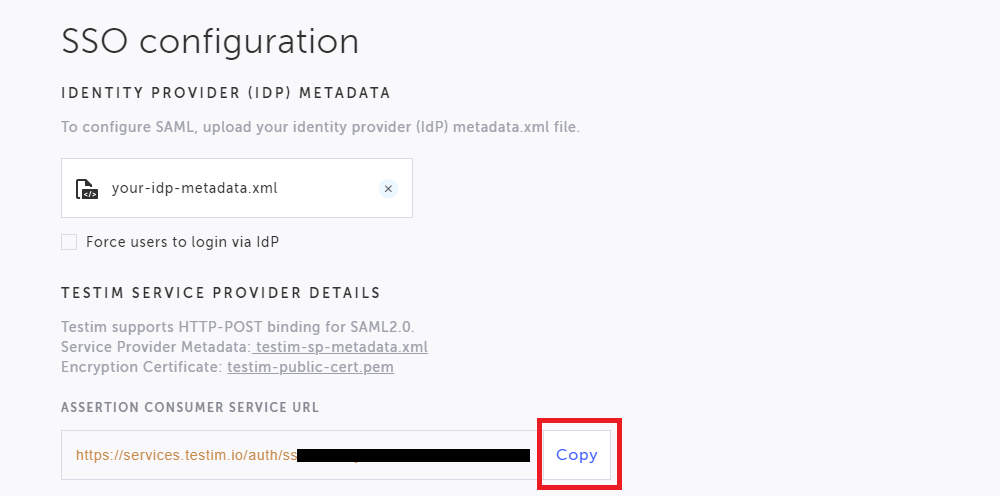This screenshot has width=1000, height=496.
Task: Click the Assertion Consumer Service URL label
Action: [190, 407]
